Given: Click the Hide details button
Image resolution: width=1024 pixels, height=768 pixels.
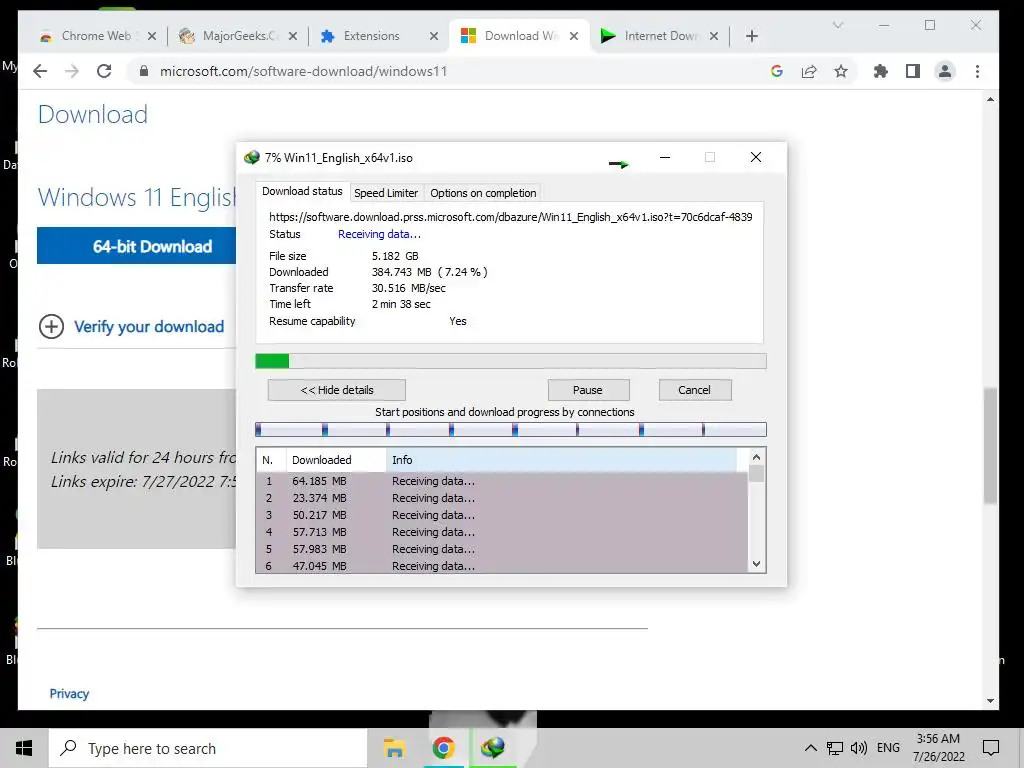Looking at the screenshot, I should (336, 390).
